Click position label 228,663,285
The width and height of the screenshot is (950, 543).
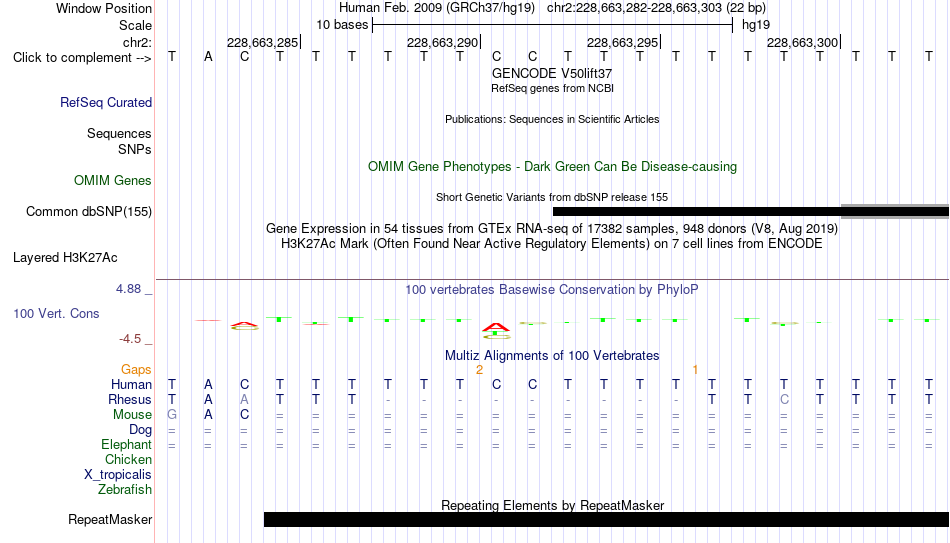point(262,42)
